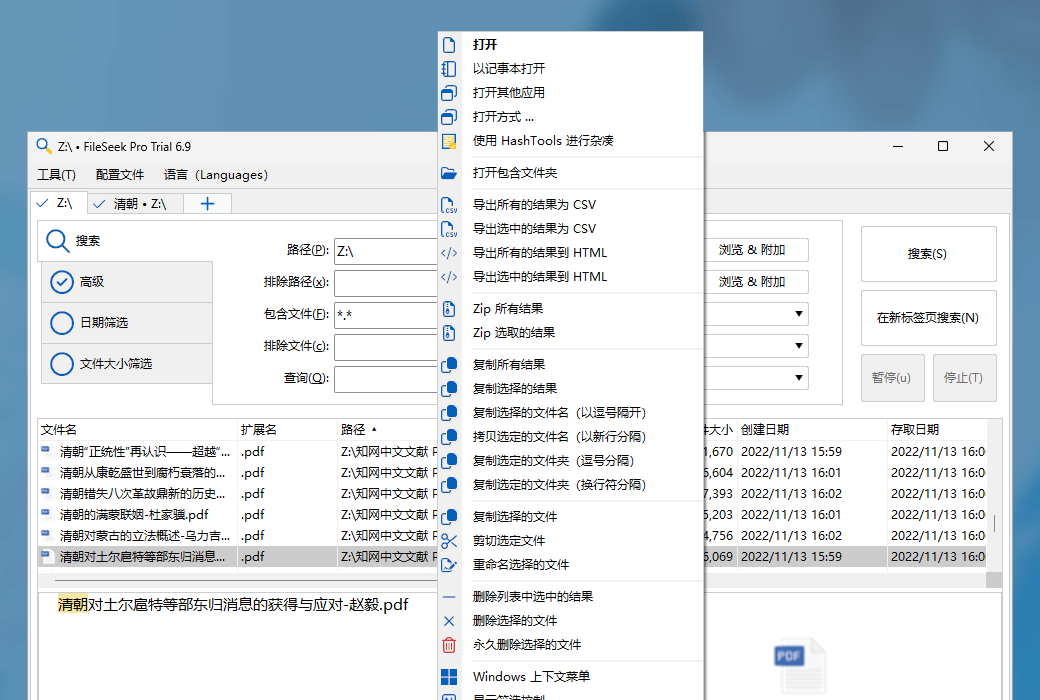This screenshot has height=700, width=1040.
Task: Click the 创建日期 column header
Action: (x=812, y=430)
